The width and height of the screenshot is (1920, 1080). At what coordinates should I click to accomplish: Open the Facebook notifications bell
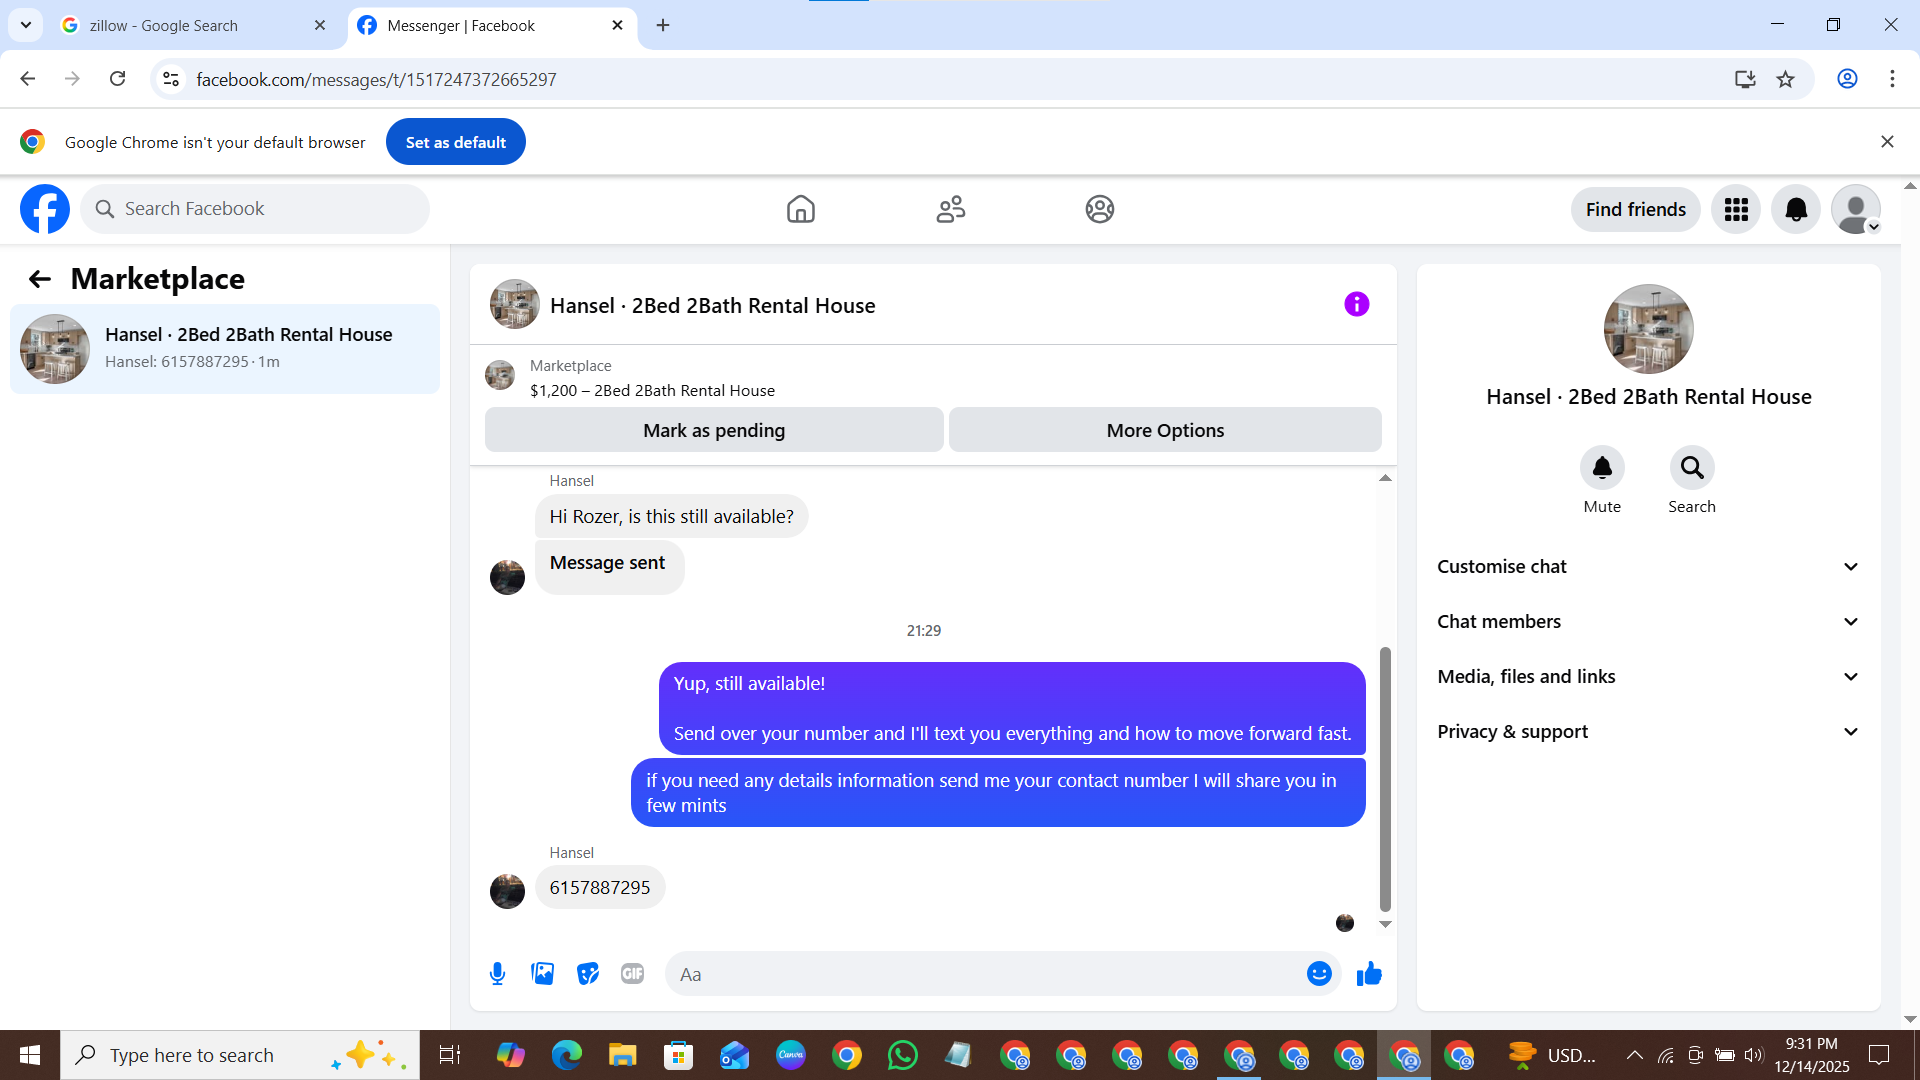coord(1796,209)
